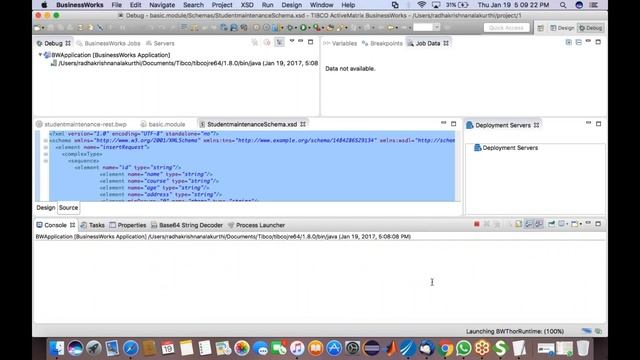The width and height of the screenshot is (640, 360).
Task: Click the progress indicator icon in status bar
Action: (598, 331)
